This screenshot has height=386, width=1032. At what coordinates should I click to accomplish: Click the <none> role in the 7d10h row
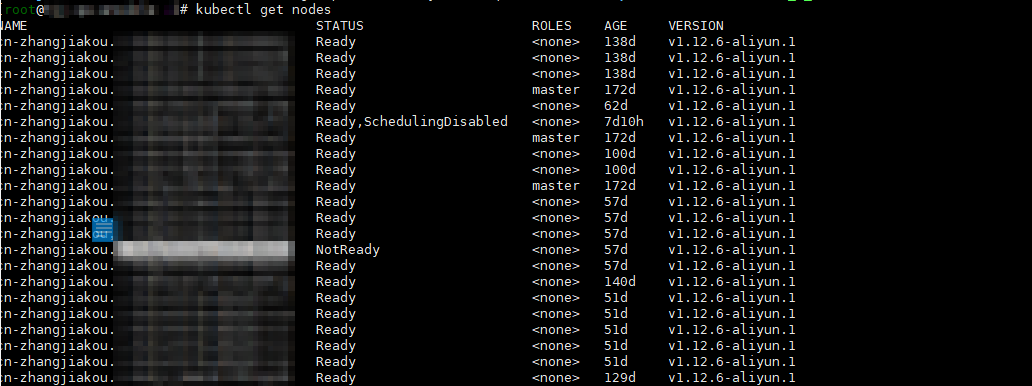555,122
